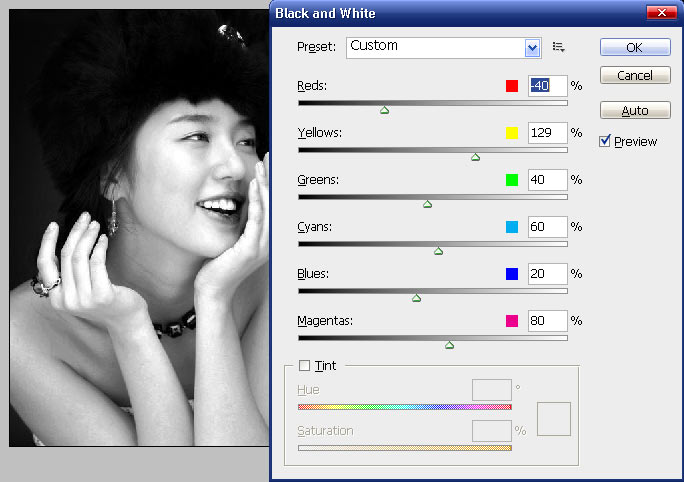Click the Magentas value field showing 80
The width and height of the screenshot is (684, 482).
(x=547, y=321)
